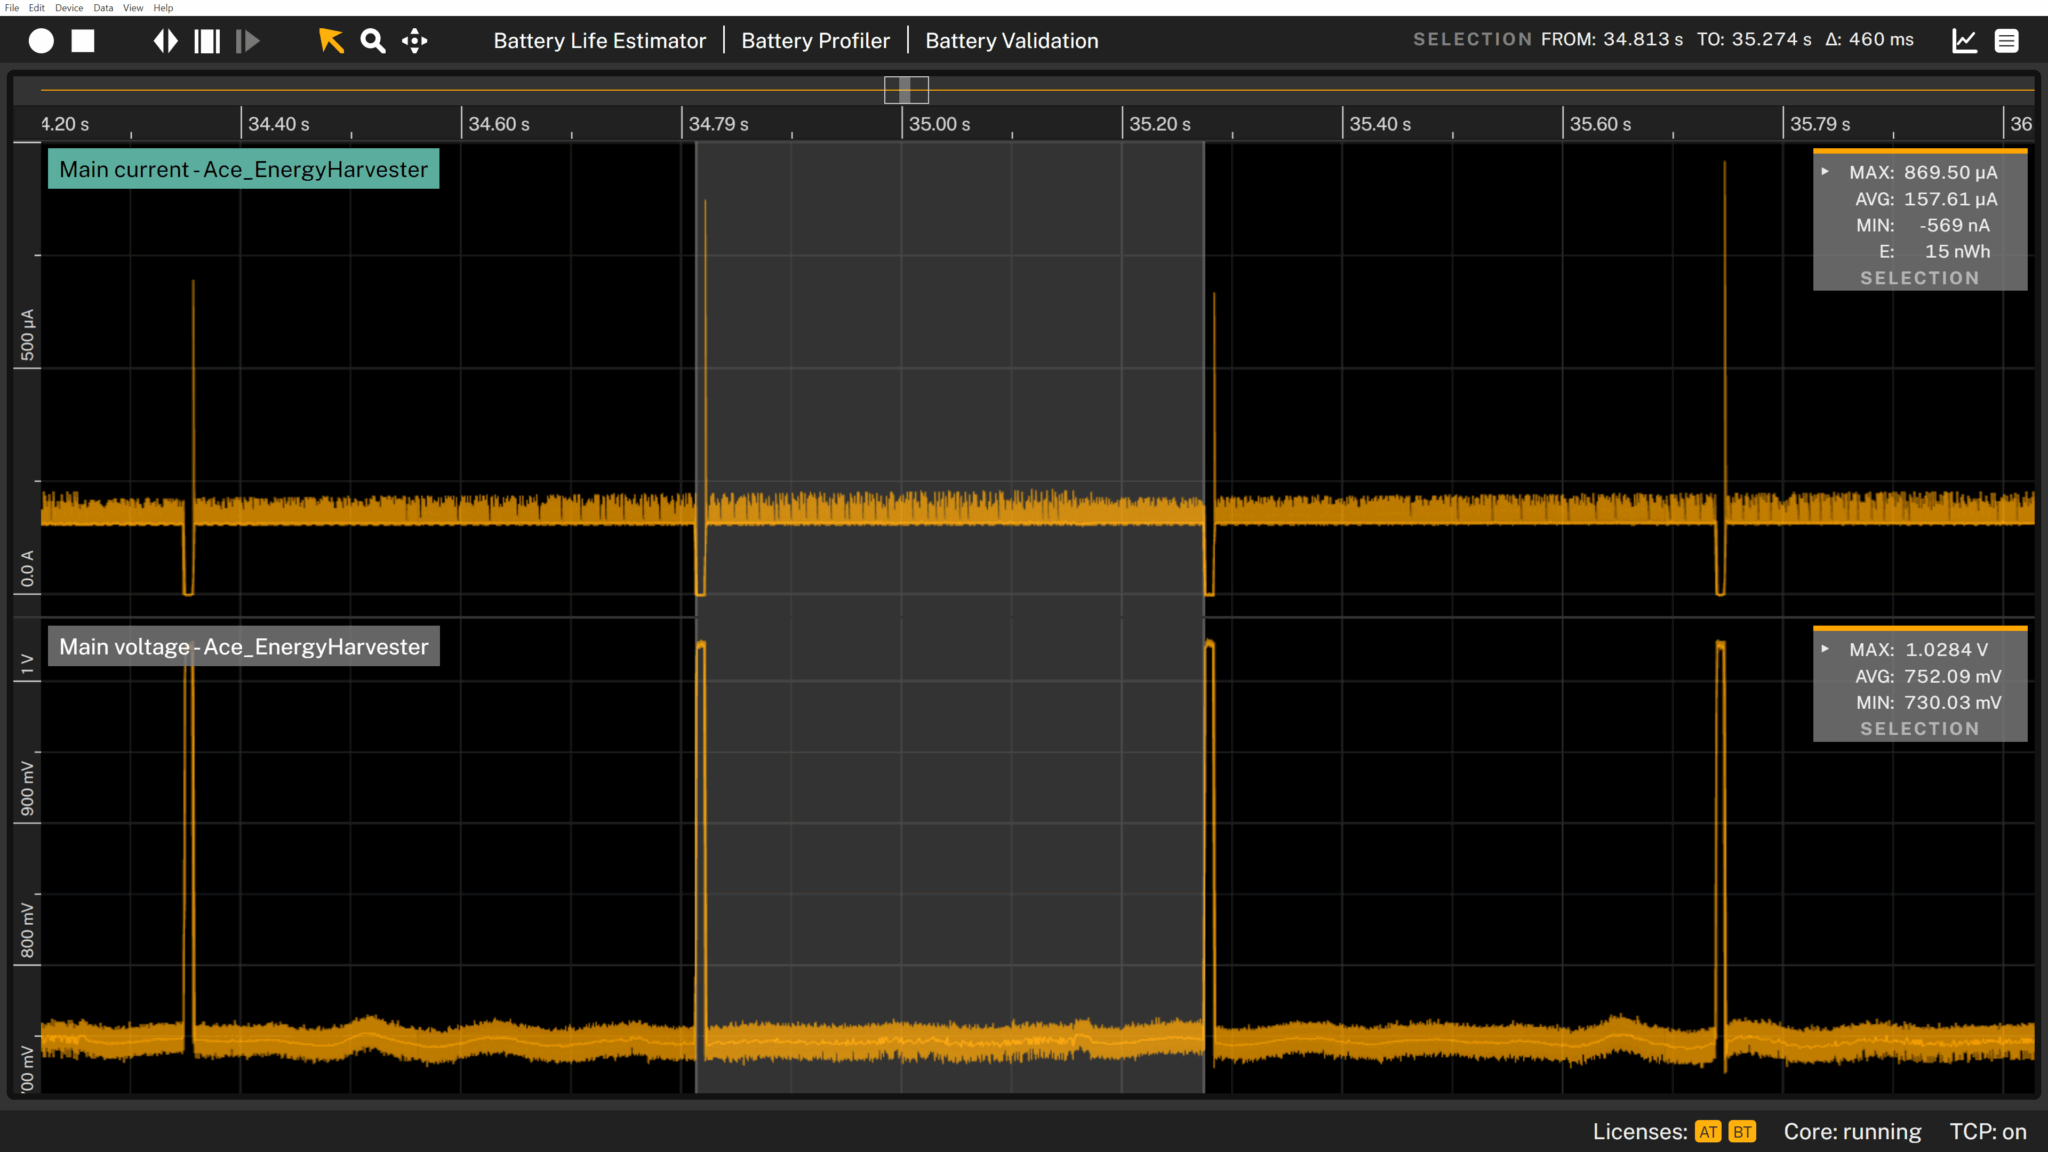Click the overview timeline position handle

(x=906, y=90)
